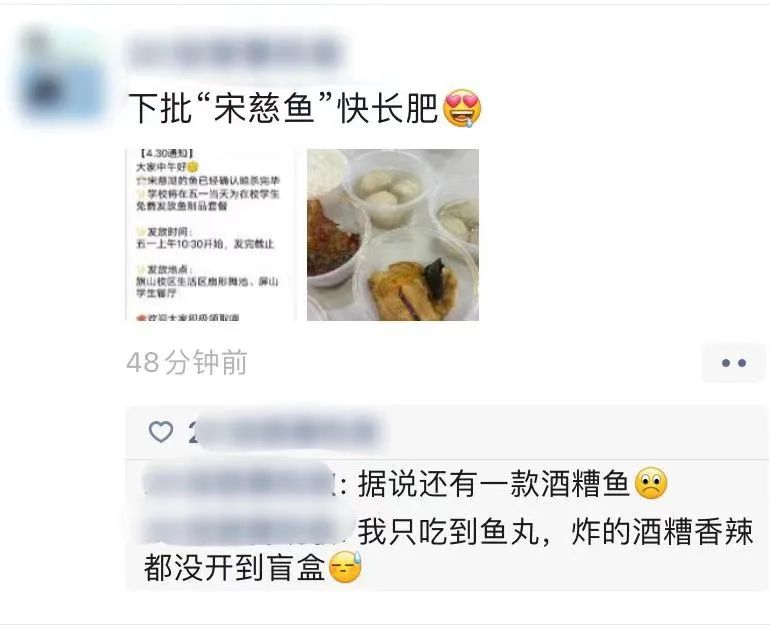Reply to the comment 据说还有一款酒糟鱼
The height and width of the screenshot is (643, 770).
(x=494, y=484)
